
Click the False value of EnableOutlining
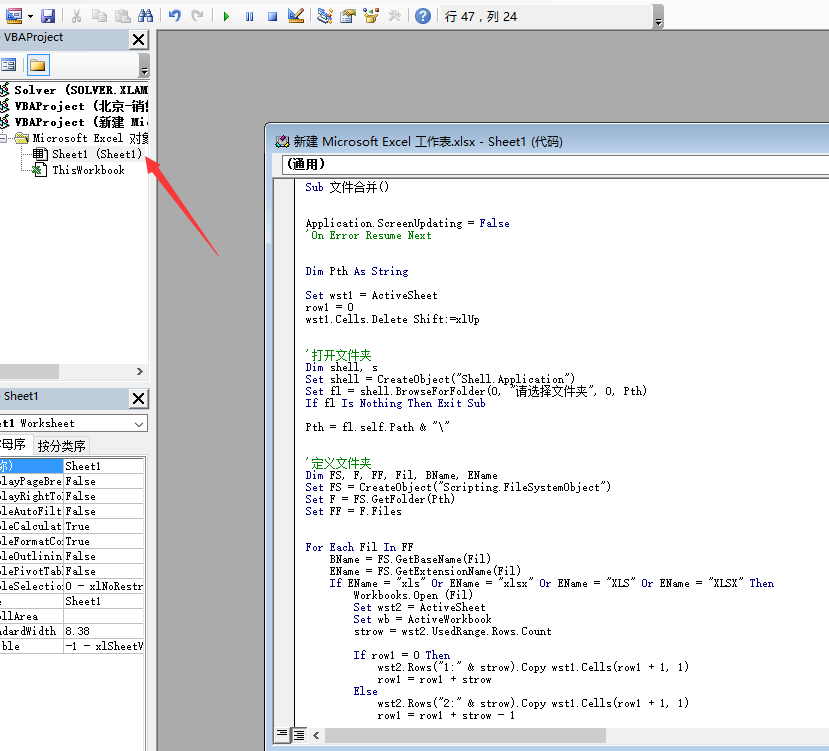(104, 556)
